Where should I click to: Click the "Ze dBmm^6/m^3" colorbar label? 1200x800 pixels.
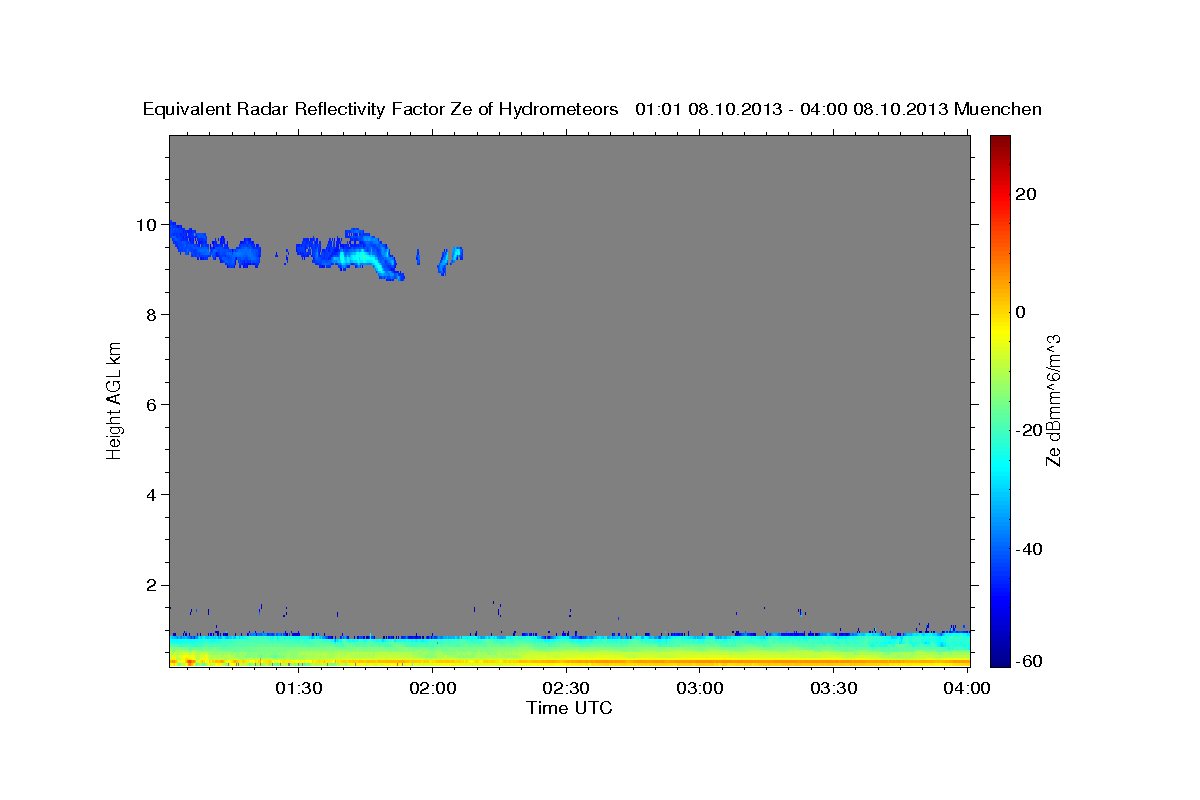coord(1053,401)
